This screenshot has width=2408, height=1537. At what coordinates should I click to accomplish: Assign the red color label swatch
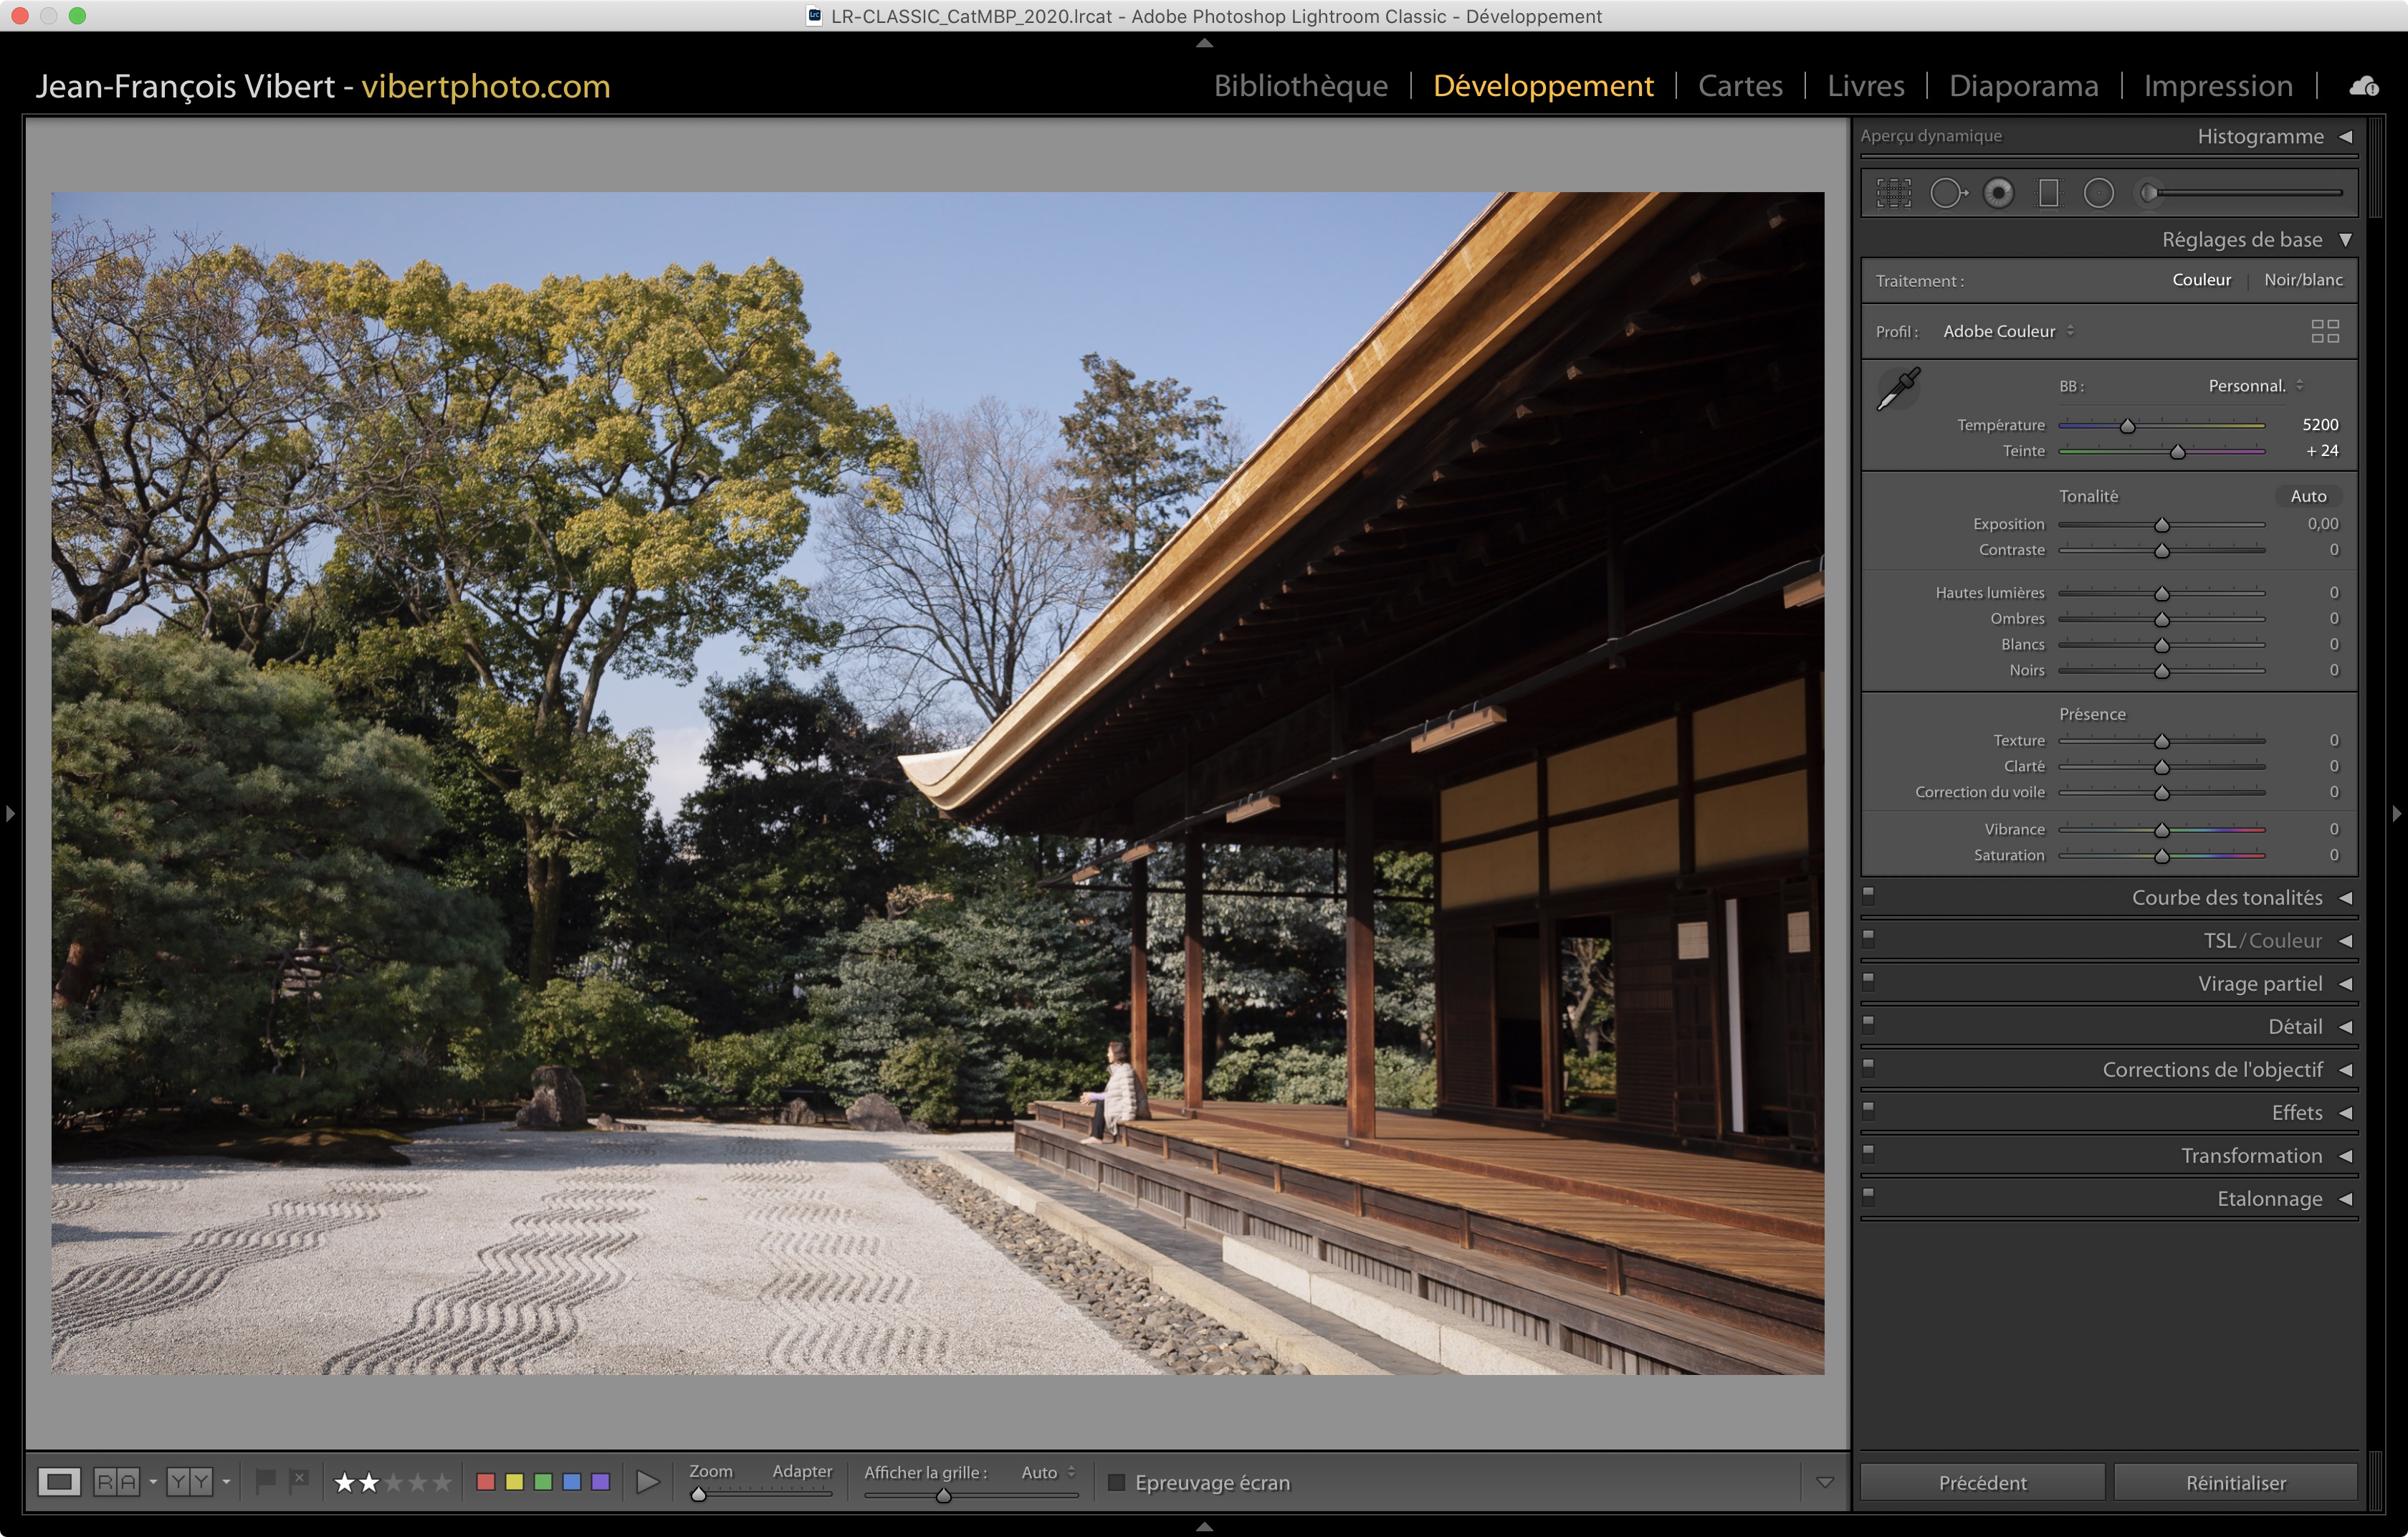(x=486, y=1481)
